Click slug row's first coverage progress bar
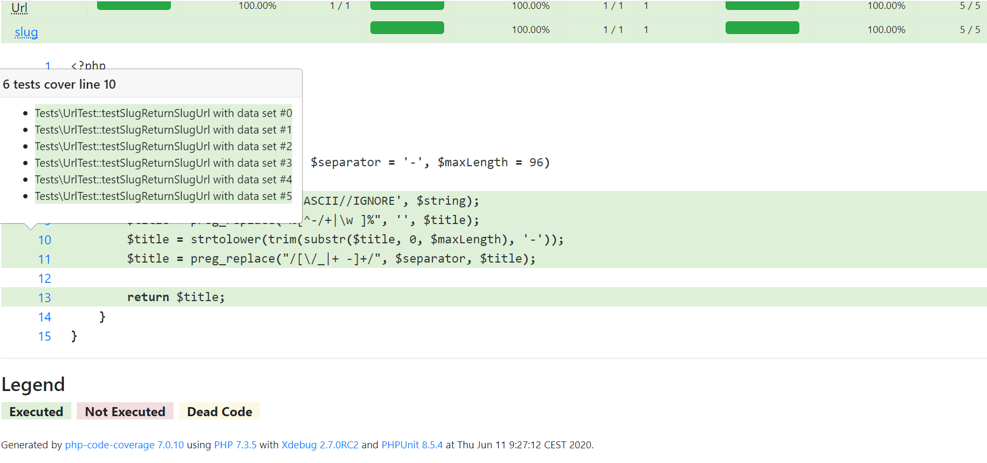987x463 pixels. click(x=407, y=28)
